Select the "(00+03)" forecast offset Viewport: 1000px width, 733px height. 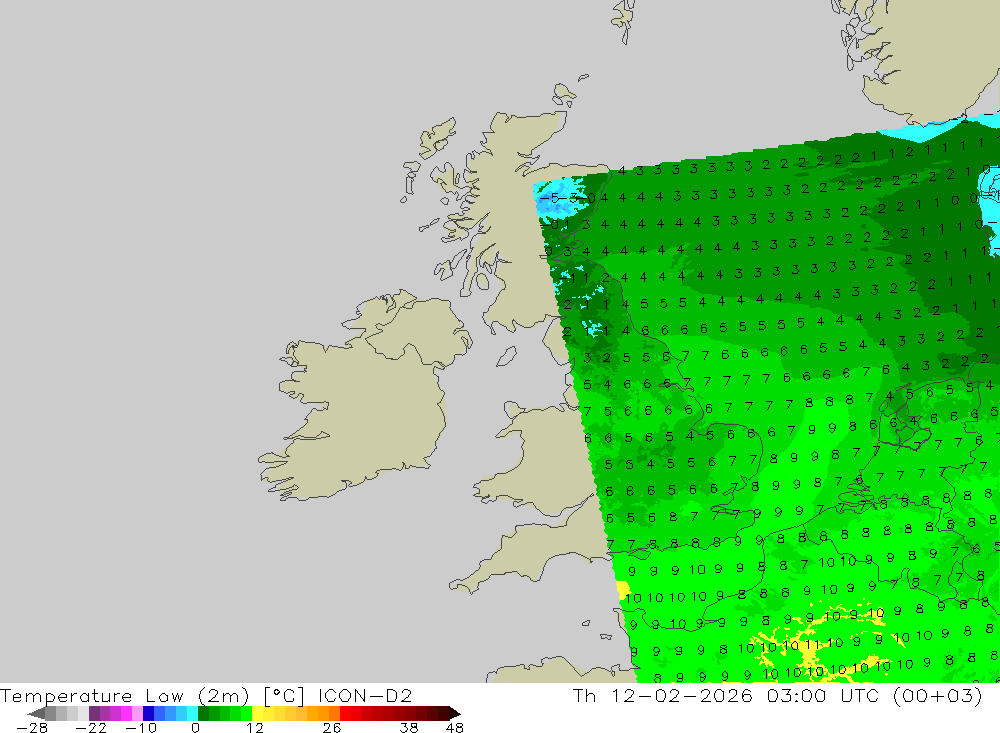click(x=938, y=695)
